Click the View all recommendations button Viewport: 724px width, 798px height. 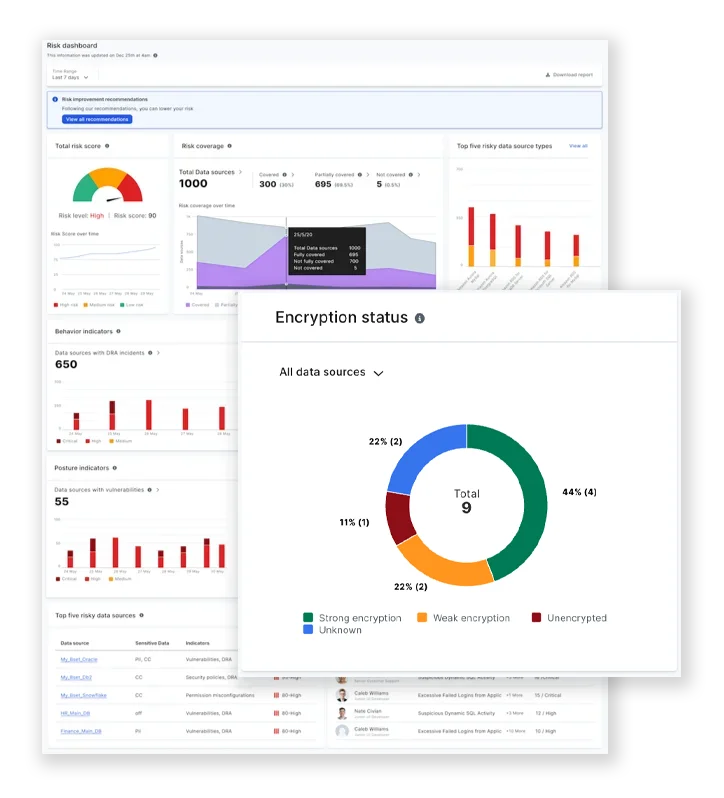(x=97, y=119)
